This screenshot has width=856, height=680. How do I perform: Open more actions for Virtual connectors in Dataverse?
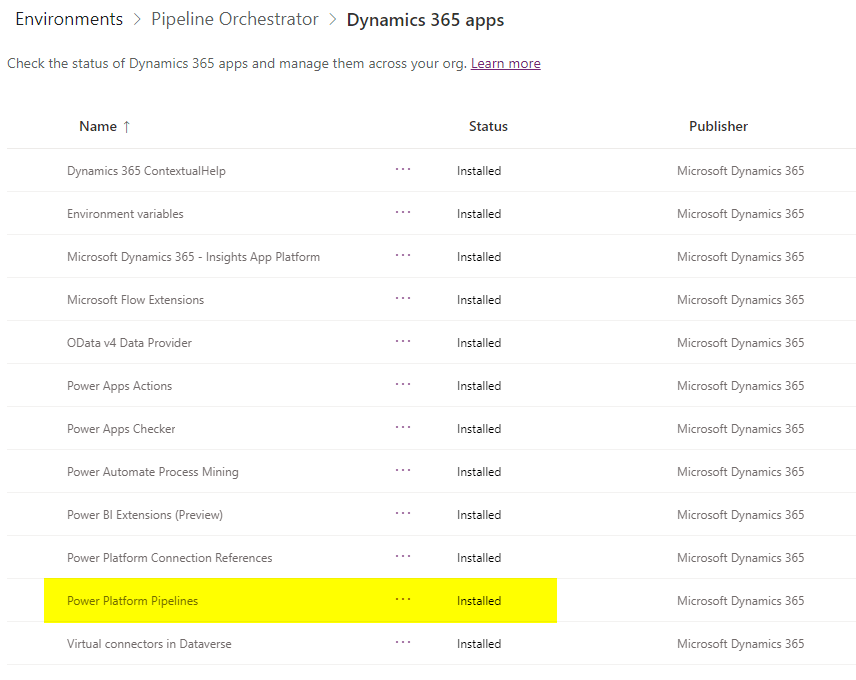(403, 643)
